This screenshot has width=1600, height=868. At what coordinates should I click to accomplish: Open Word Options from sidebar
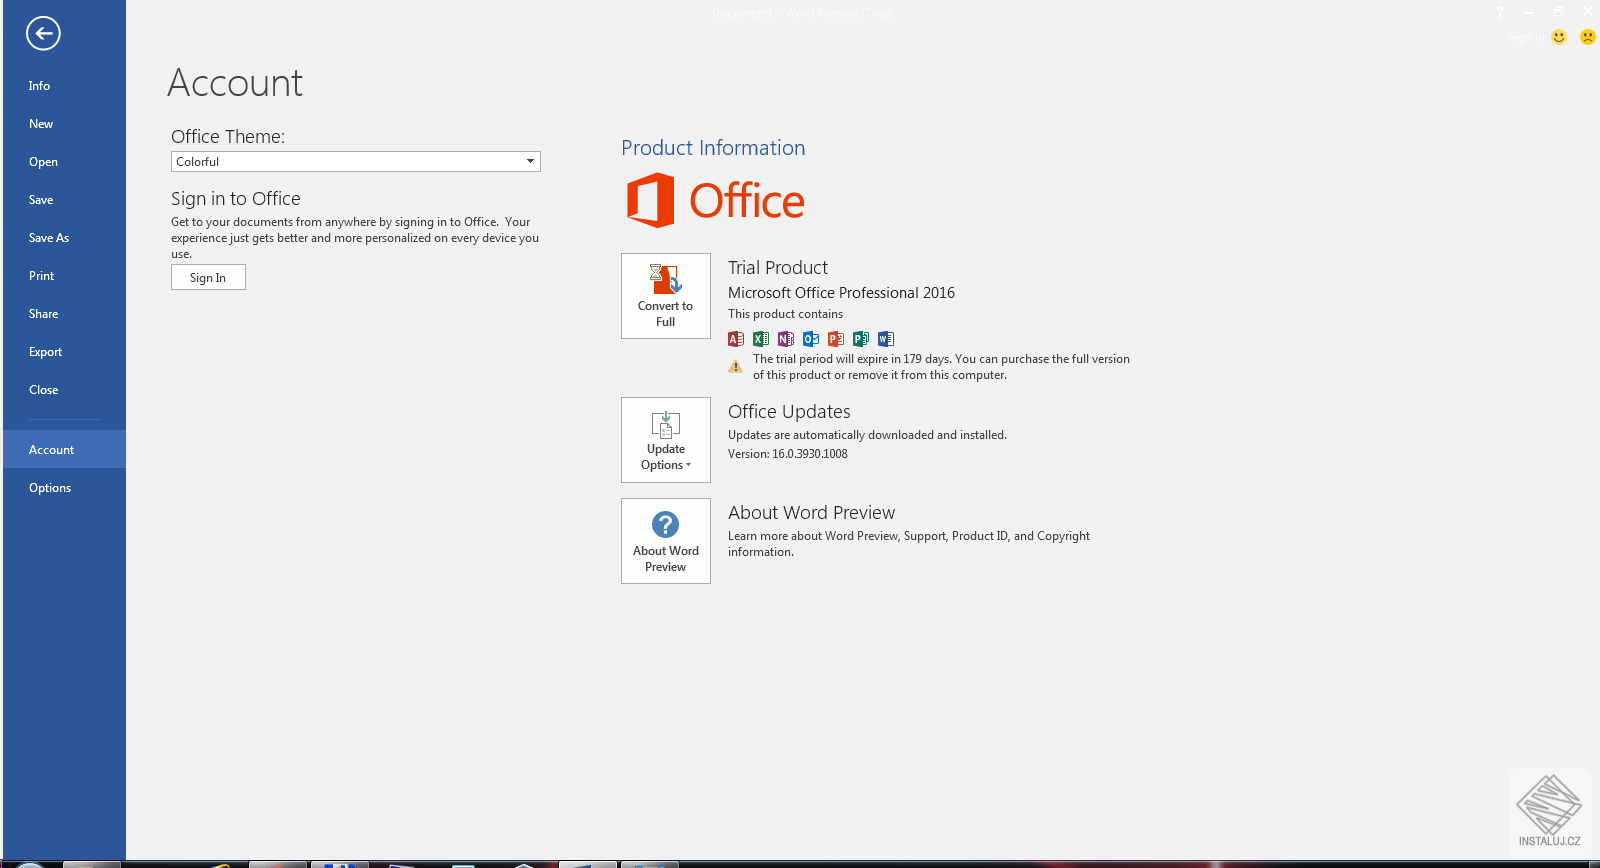coord(64,488)
